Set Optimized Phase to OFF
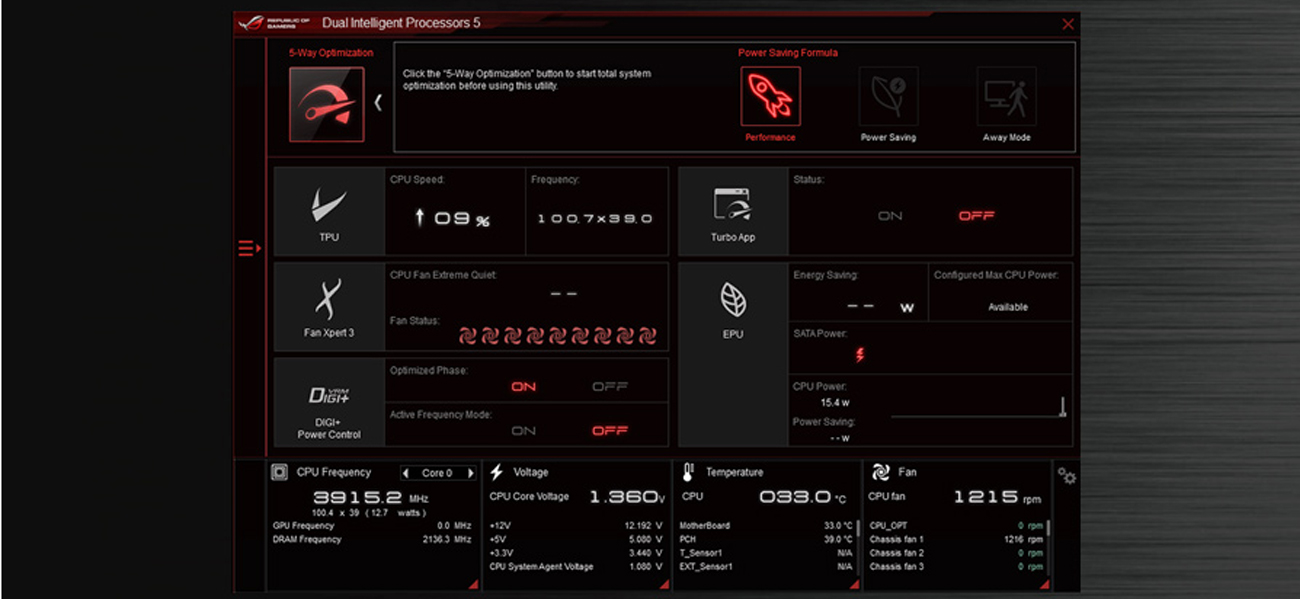Viewport: 1300px width, 599px height. coord(610,387)
